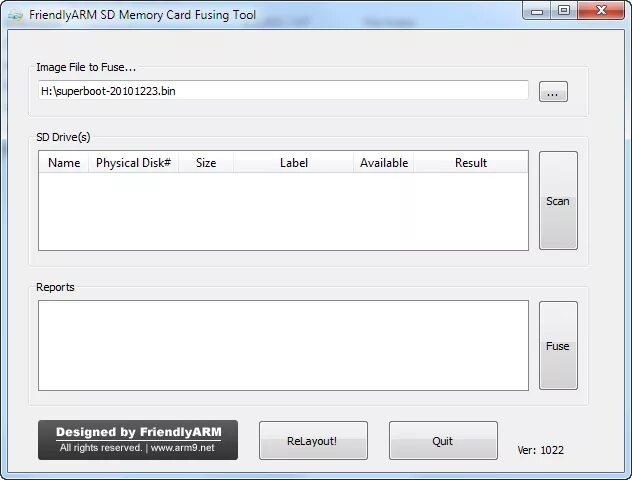This screenshot has width=632, height=480.
Task: Maximize the Fusing Tool window
Action: click(x=564, y=10)
